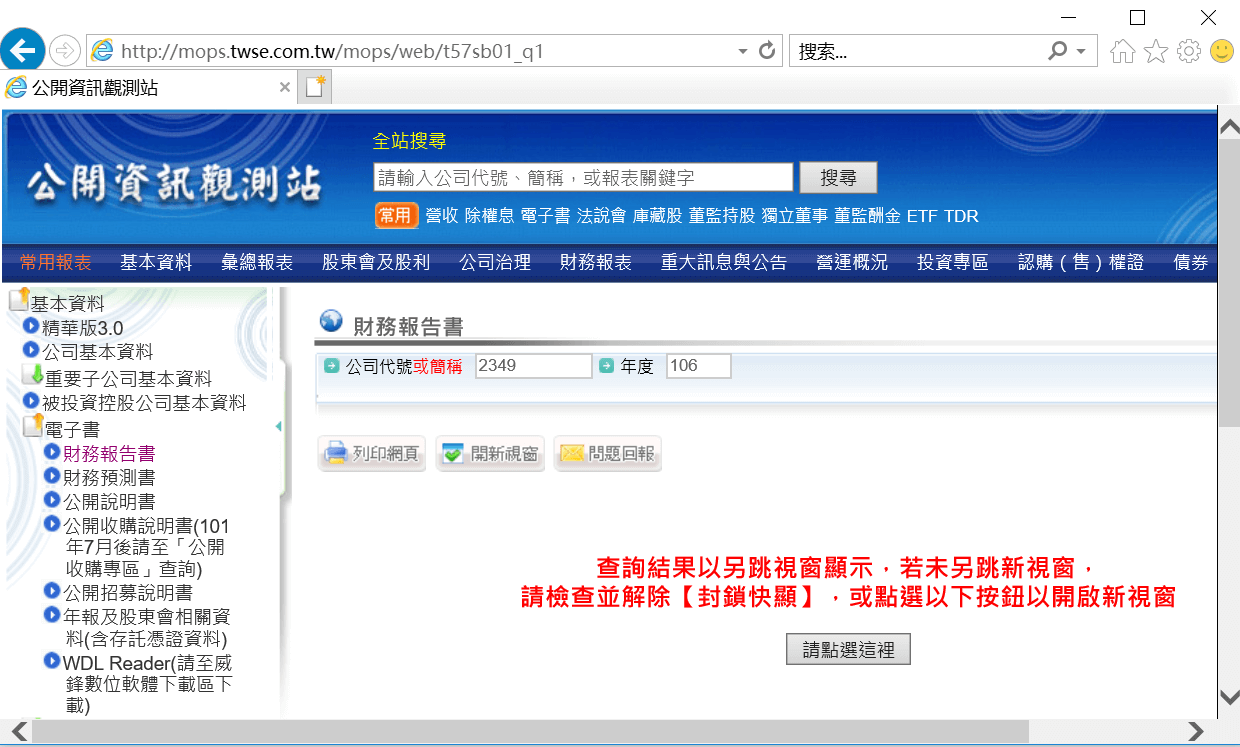Click the 公開資訊觀測站 site logo
The image size is (1240, 747).
pyautogui.click(x=176, y=185)
